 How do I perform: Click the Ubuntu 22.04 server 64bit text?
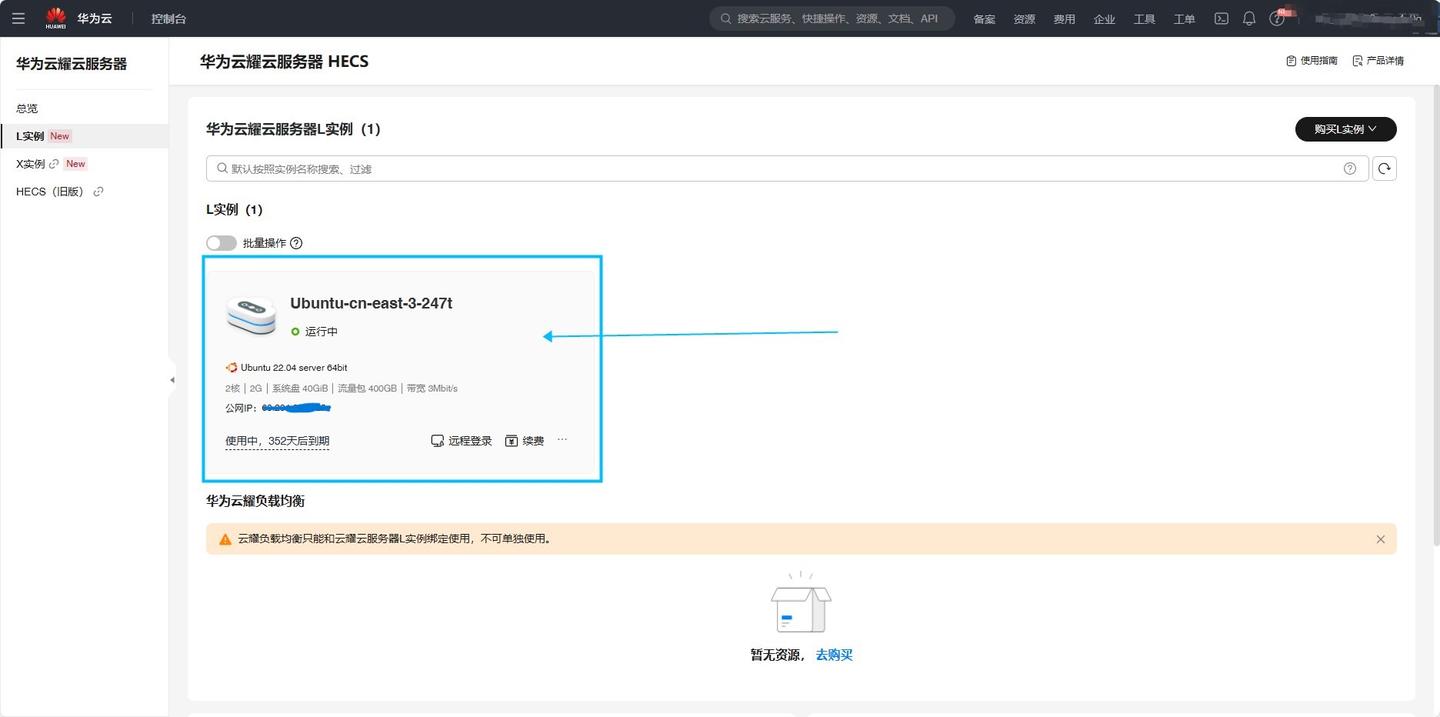[294, 368]
